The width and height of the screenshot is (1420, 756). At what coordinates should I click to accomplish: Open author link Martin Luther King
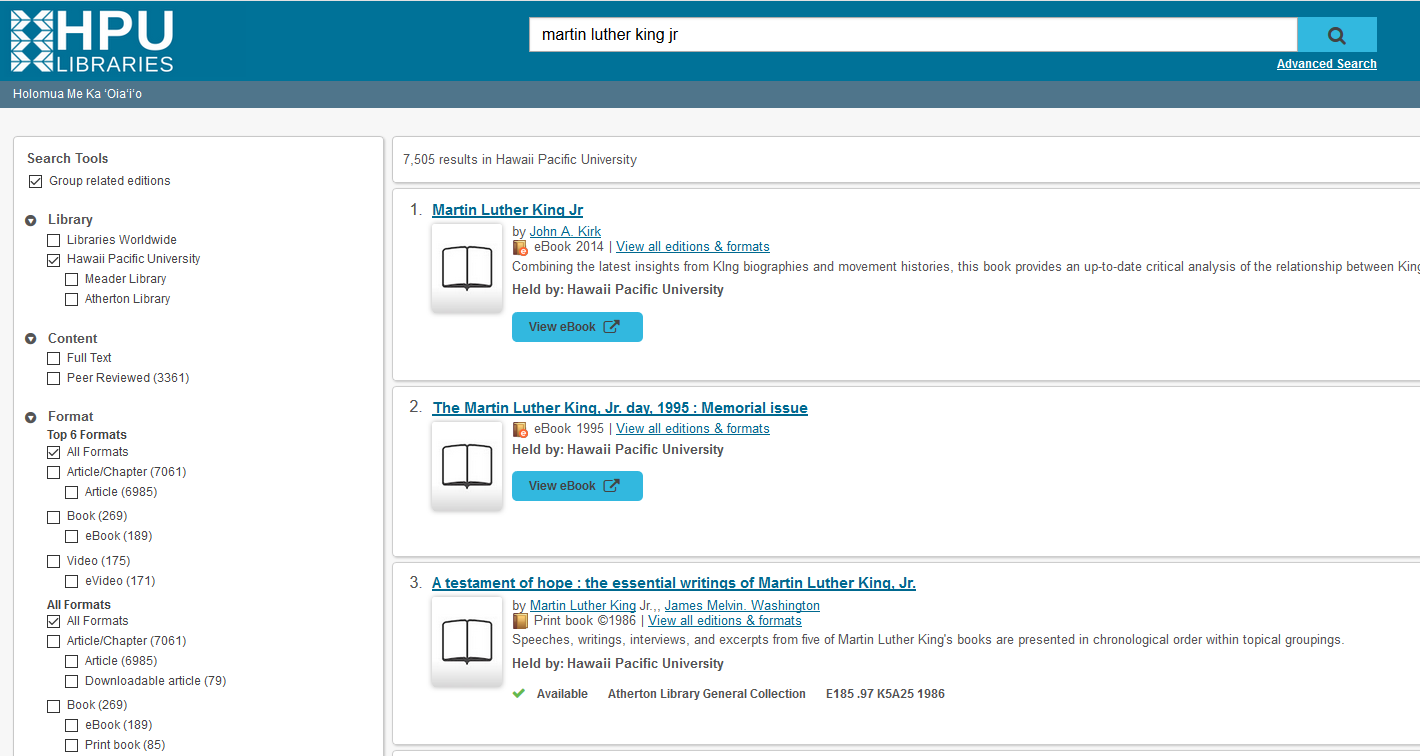pos(583,606)
